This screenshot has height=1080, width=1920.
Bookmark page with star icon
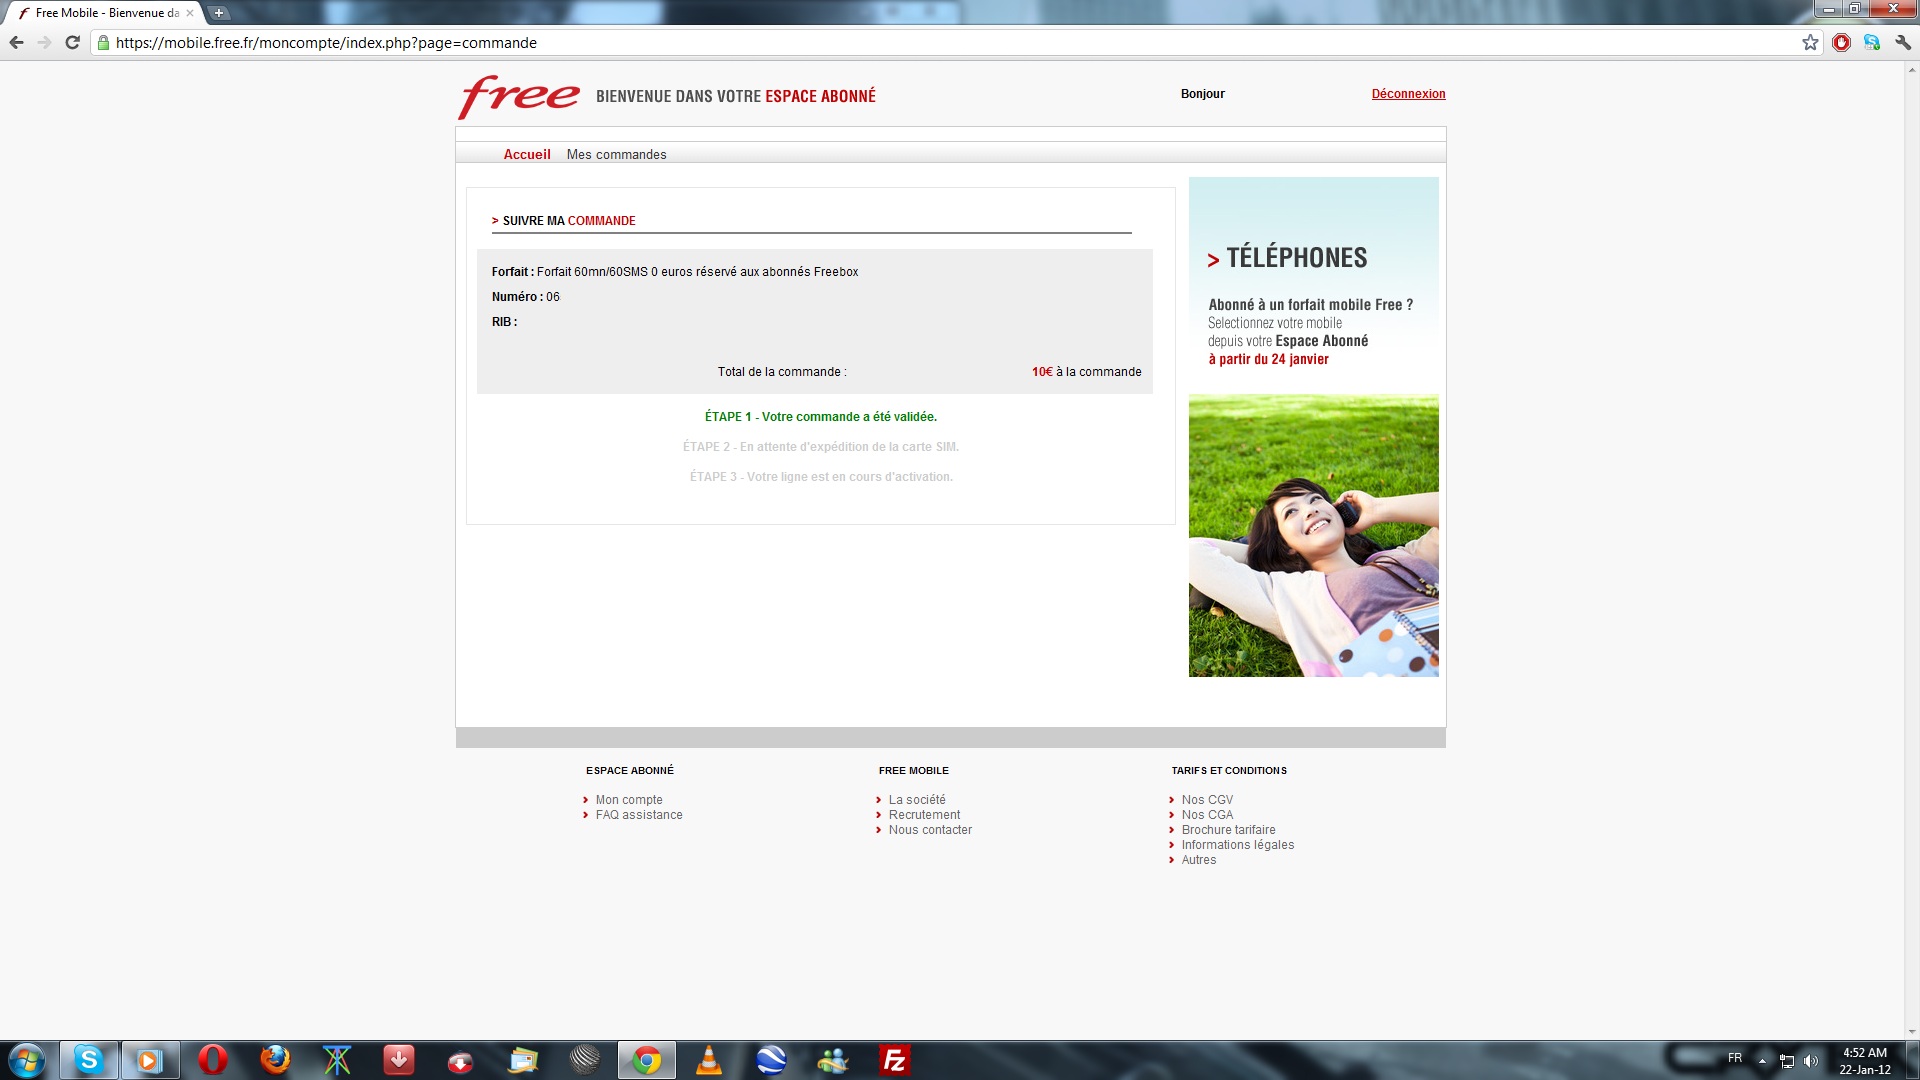coord(1810,43)
